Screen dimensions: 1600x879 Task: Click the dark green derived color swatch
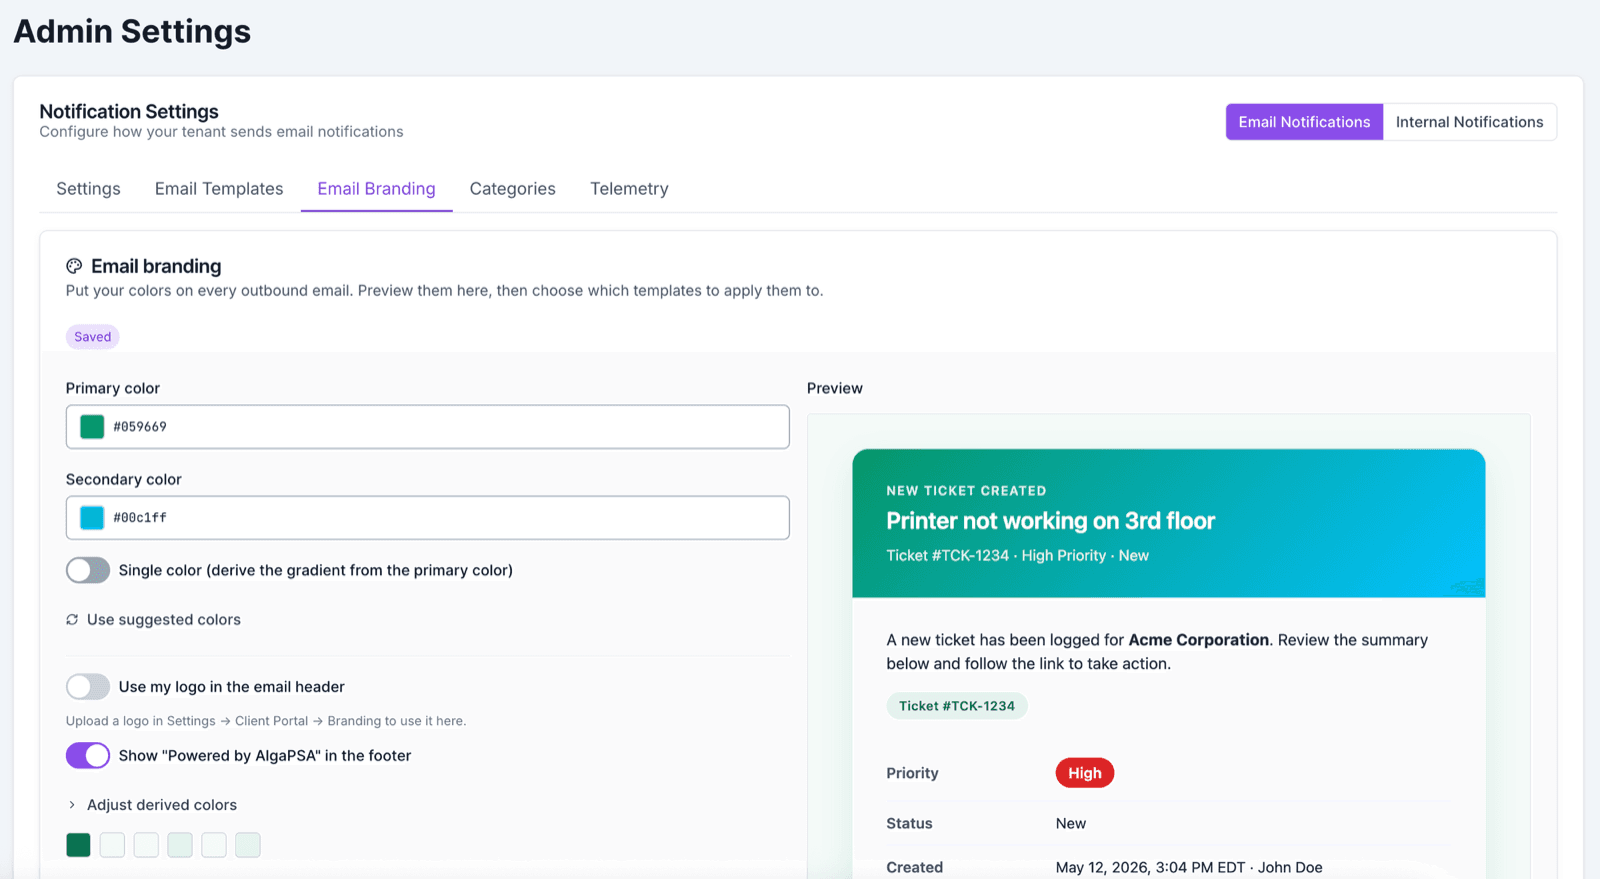pos(78,845)
